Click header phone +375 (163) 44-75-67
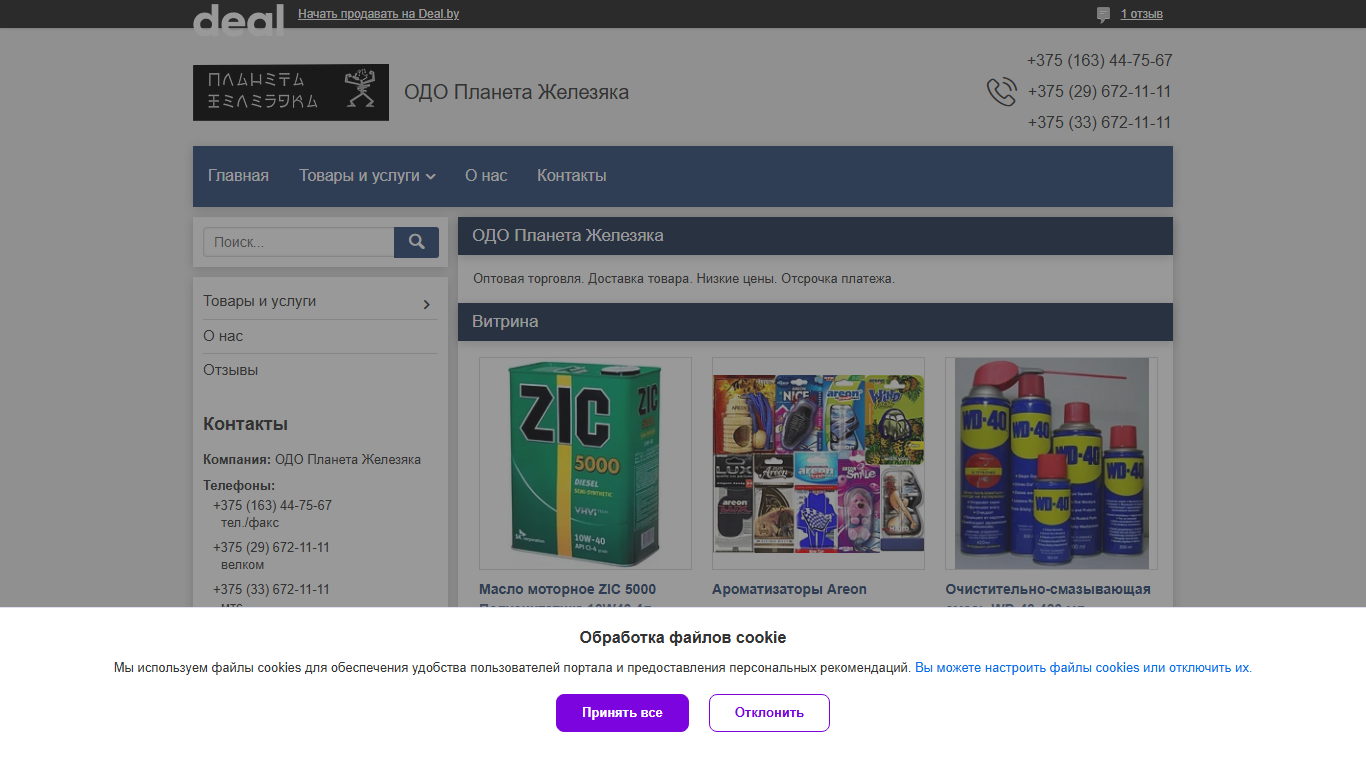 click(1100, 61)
